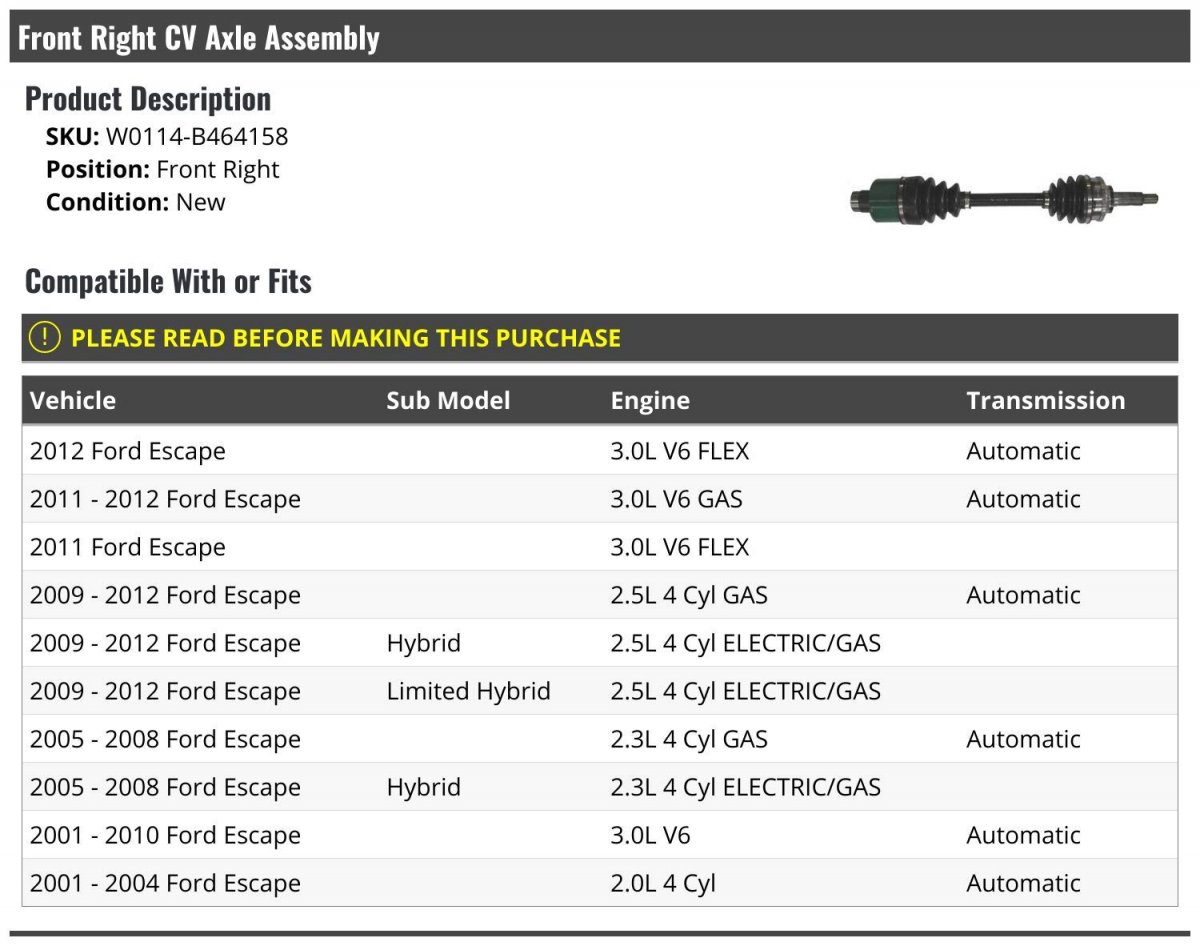Select the 2012 Ford Escape 3.0L V6 FLEX row
Image resolution: width=1200 pixels, height=946 pixels.
click(x=600, y=451)
